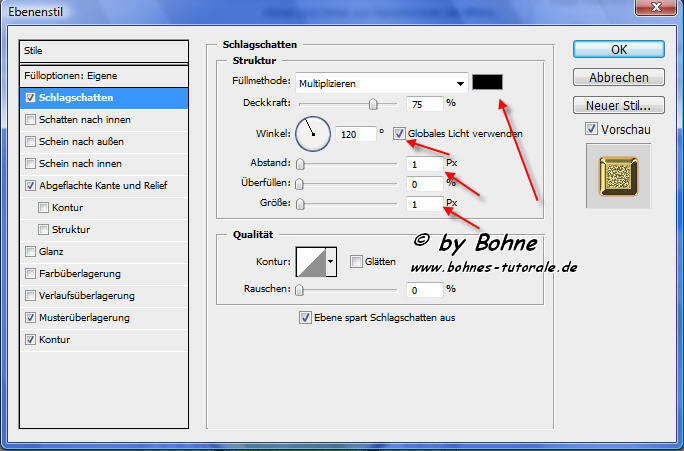Open the Füllmethode Multiplizieren dropdown

(x=384, y=83)
